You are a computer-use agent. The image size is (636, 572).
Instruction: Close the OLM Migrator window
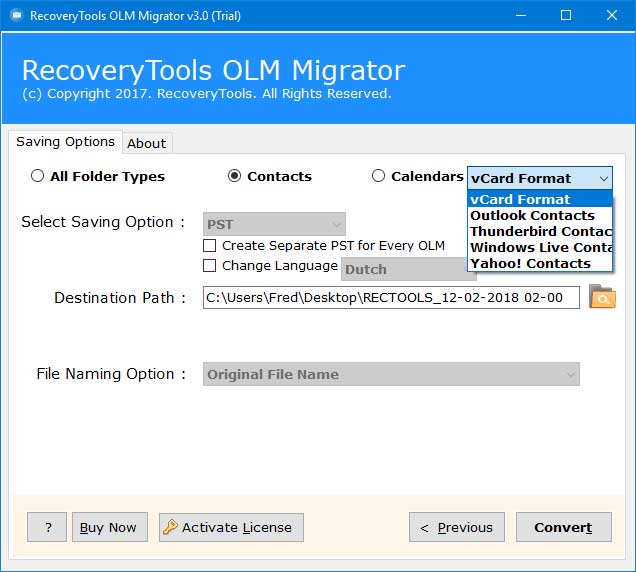[x=612, y=15]
